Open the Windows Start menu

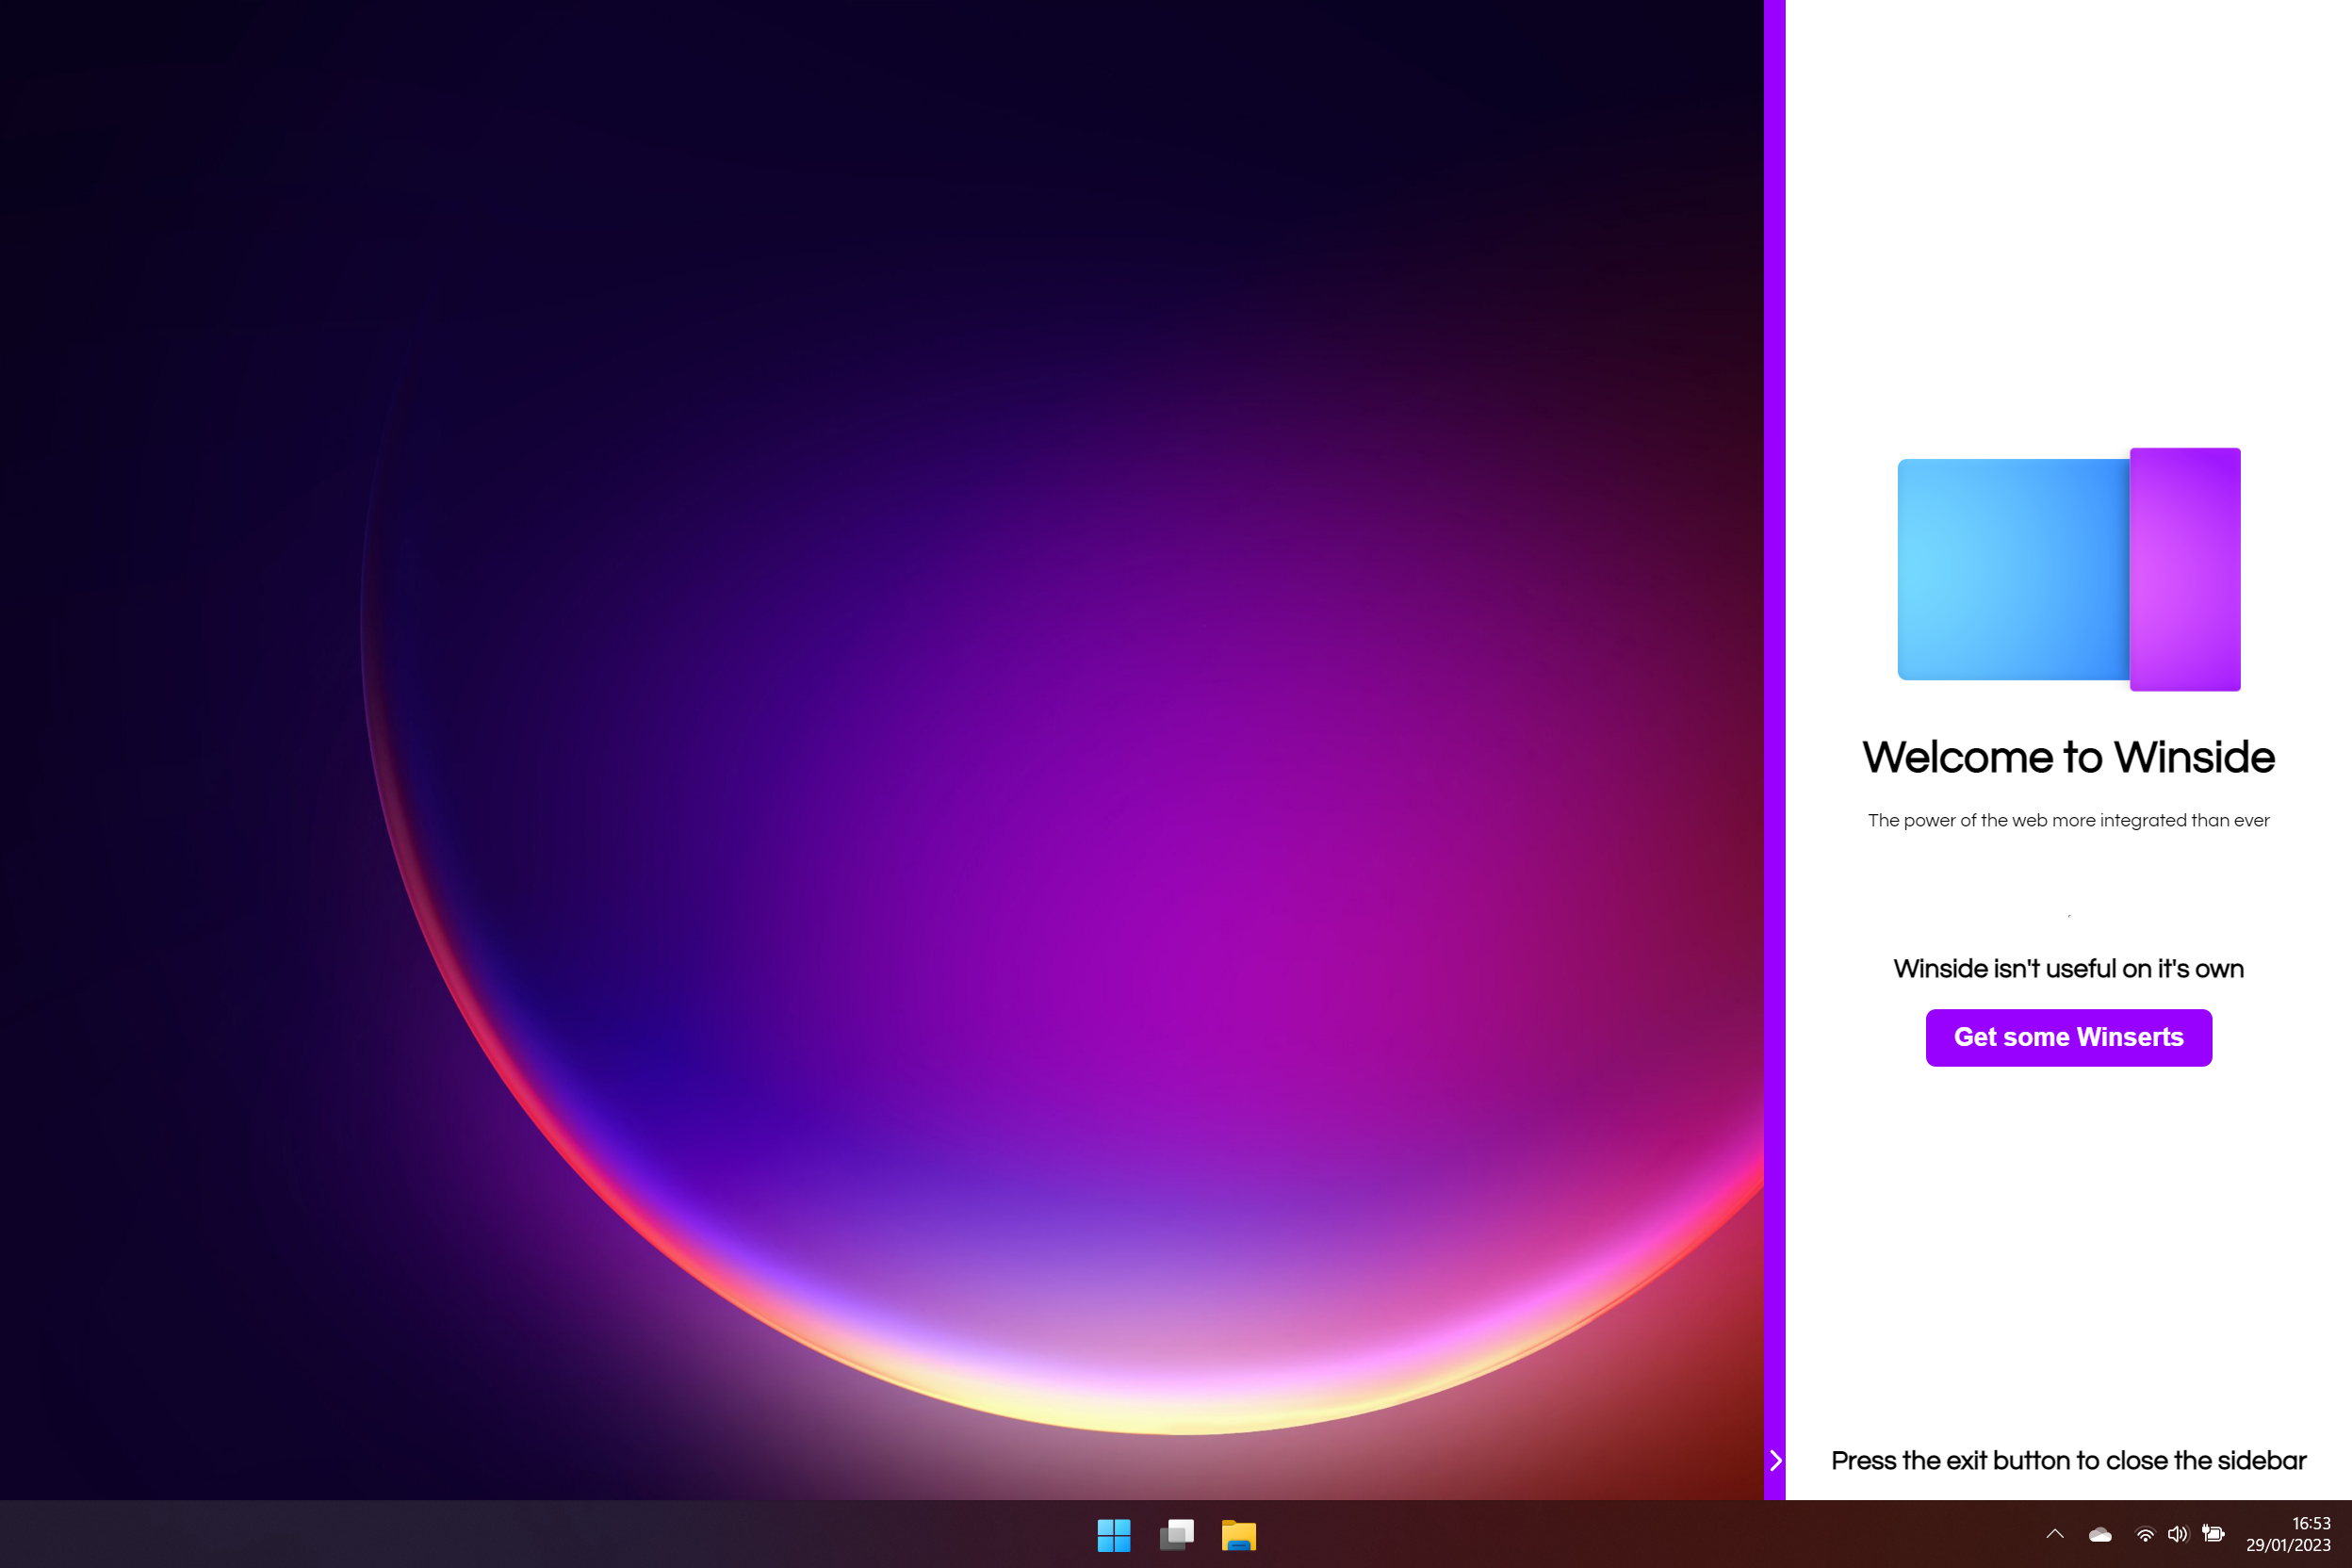pos(1113,1535)
